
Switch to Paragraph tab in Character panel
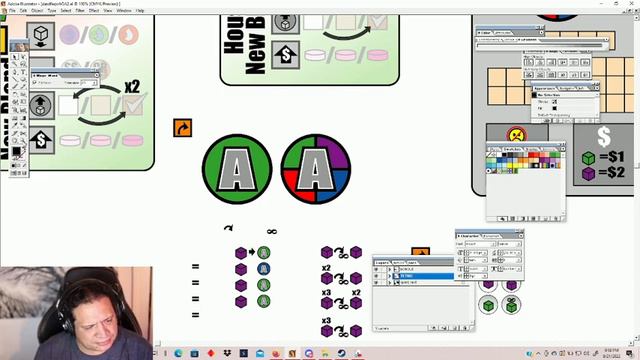[492, 236]
